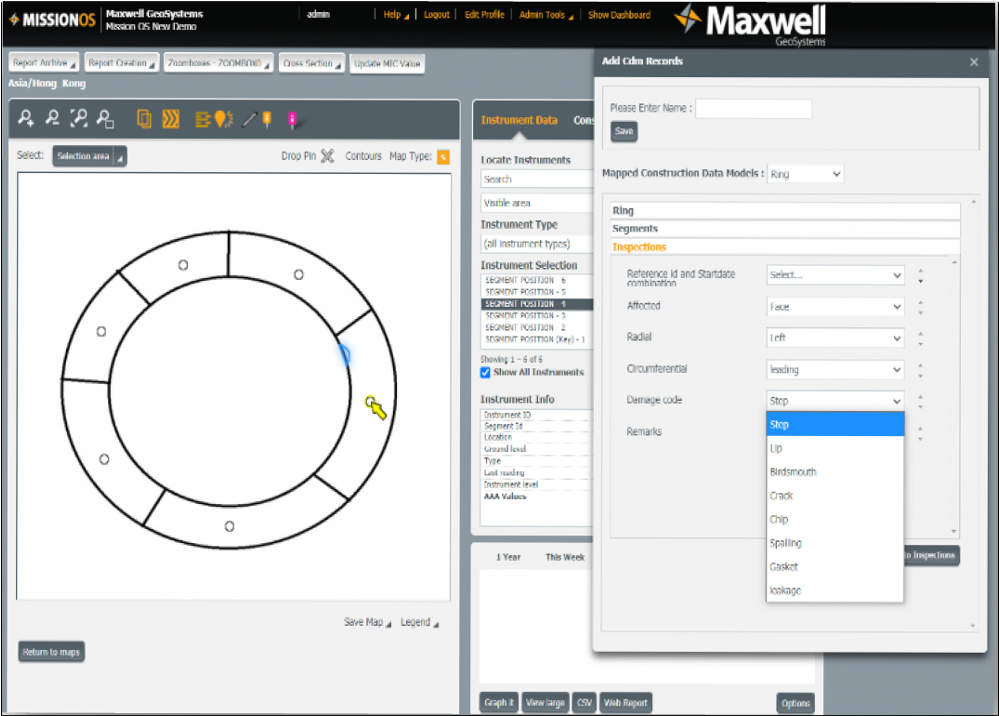Open the Cross Section dropdown

312,63
